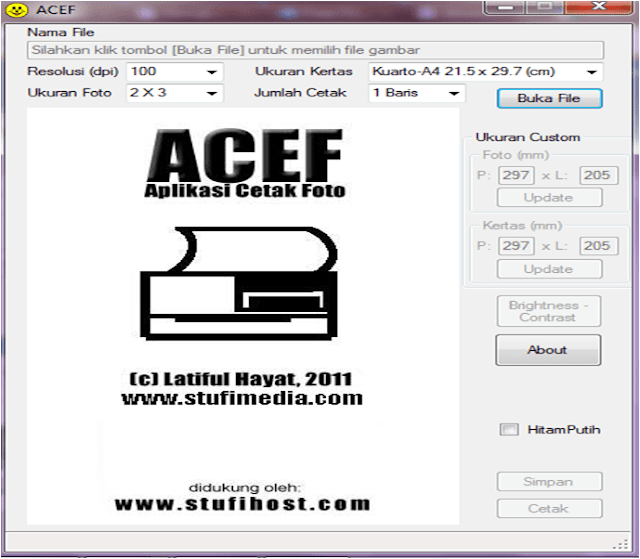Click Update under Kertas (mm)
Image resolution: width=640 pixels, height=559 pixels.
pos(549,269)
